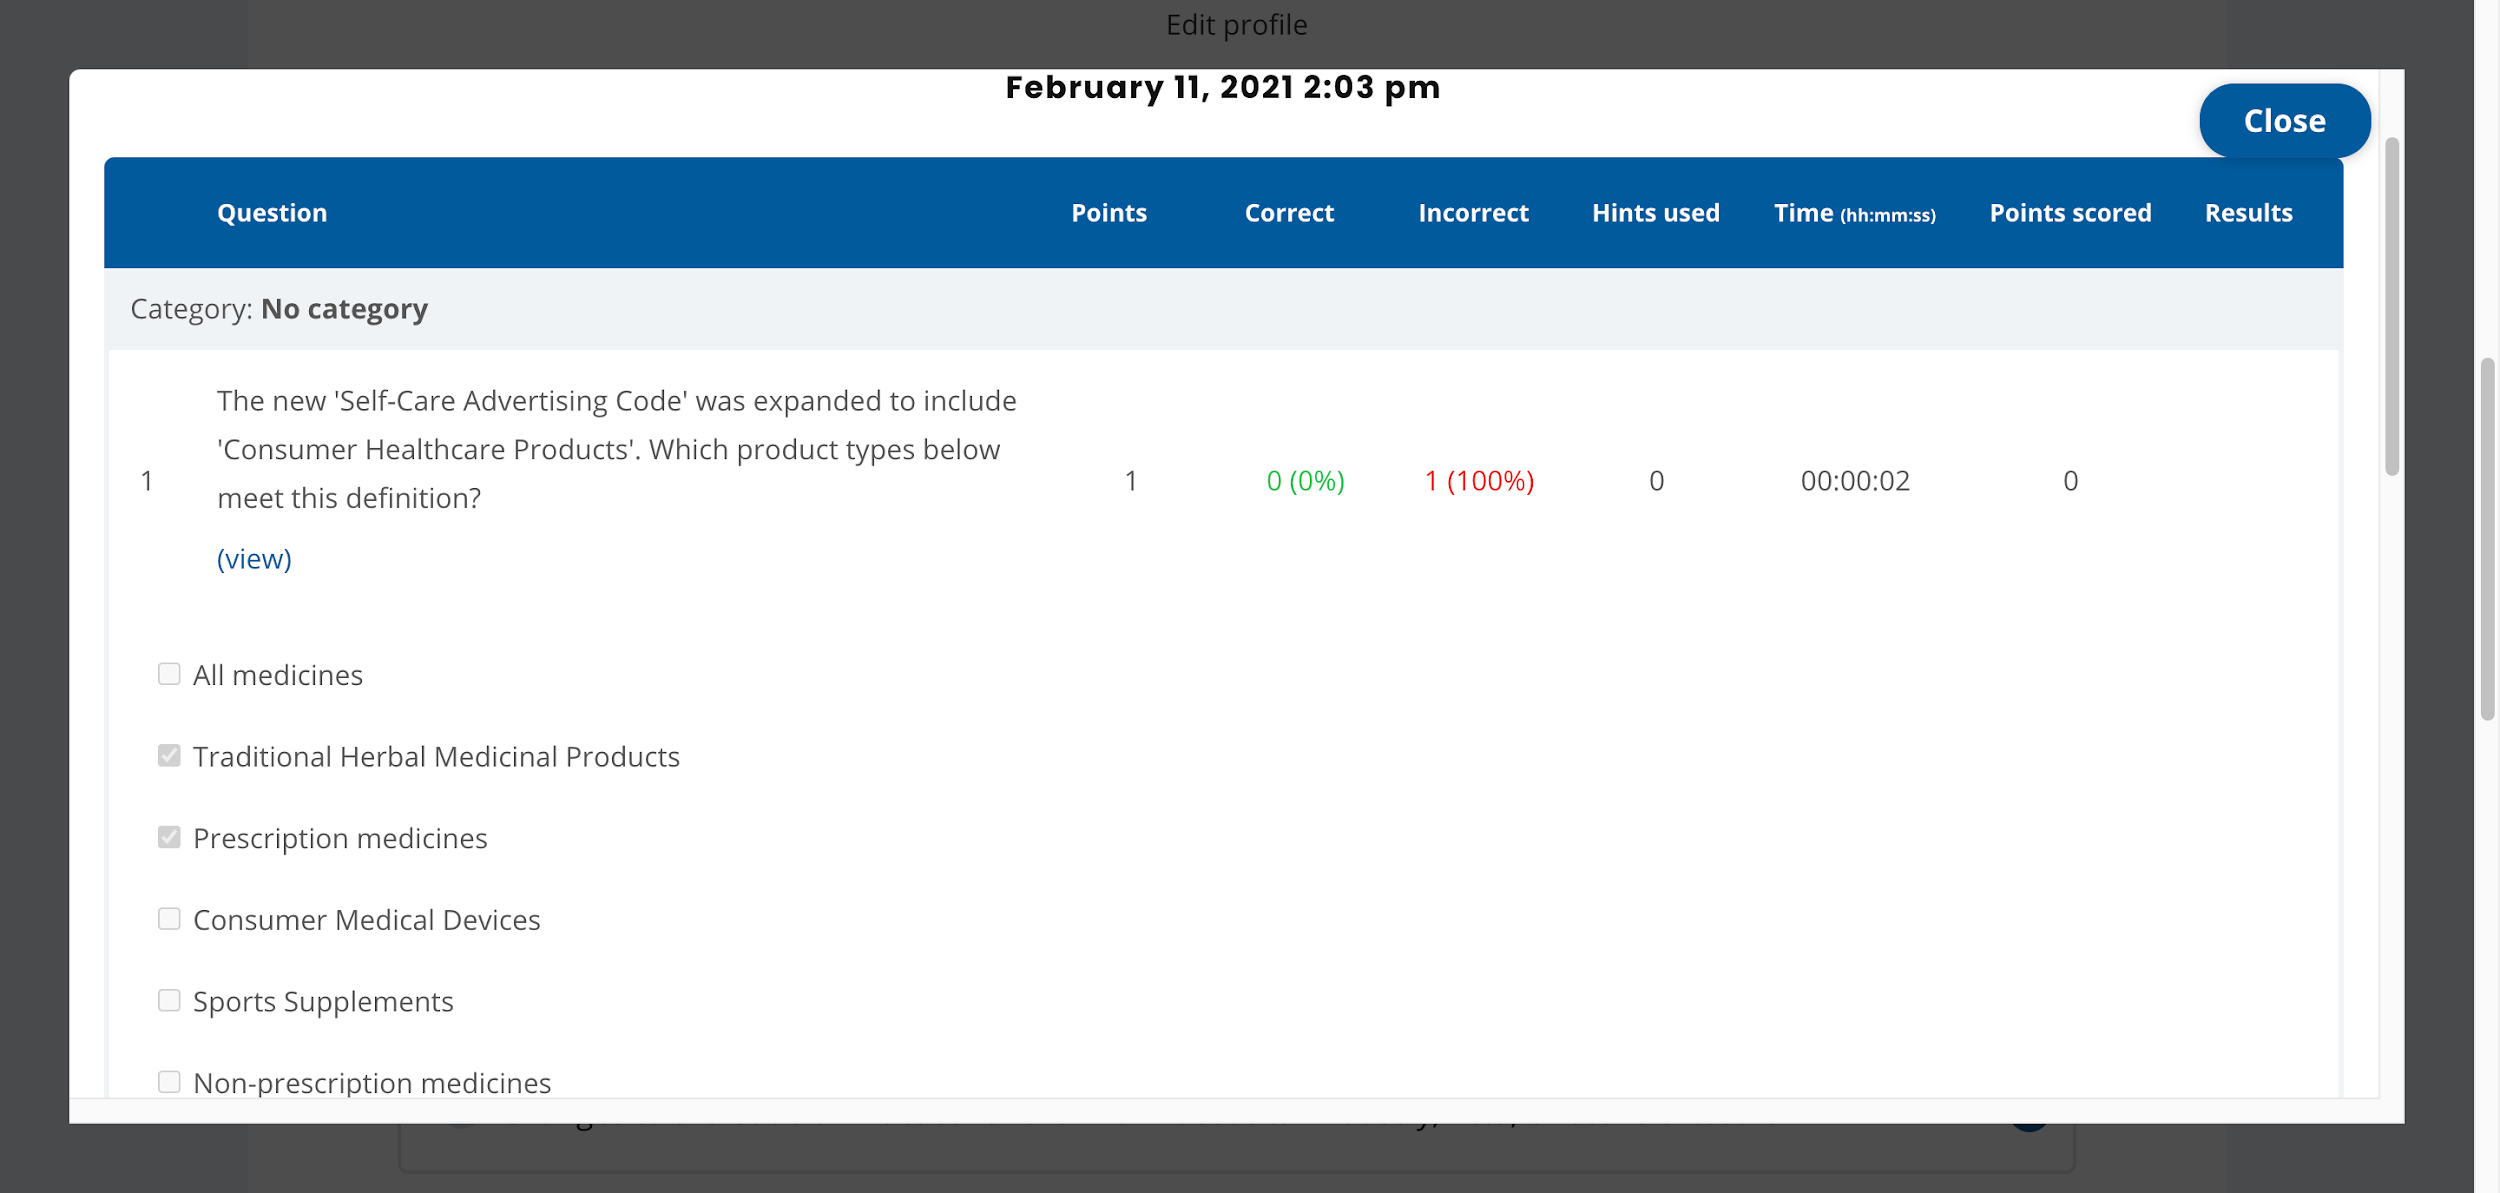This screenshot has width=2500, height=1193.
Task: Click the Time (hh:mm:ss) column header
Action: click(1853, 213)
